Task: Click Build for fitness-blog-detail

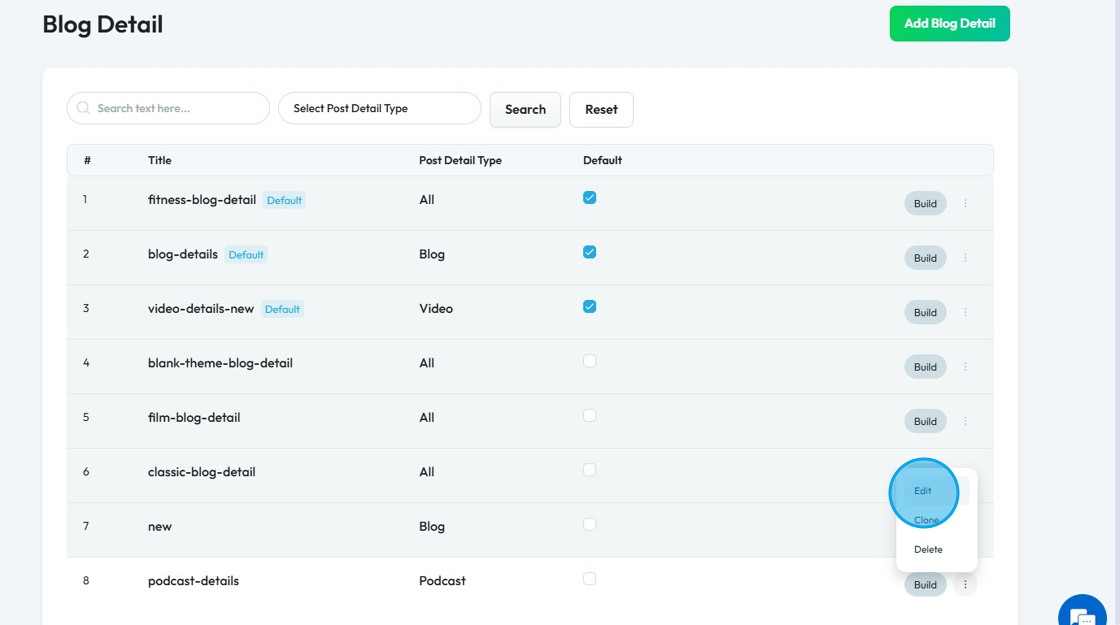Action: tap(925, 204)
